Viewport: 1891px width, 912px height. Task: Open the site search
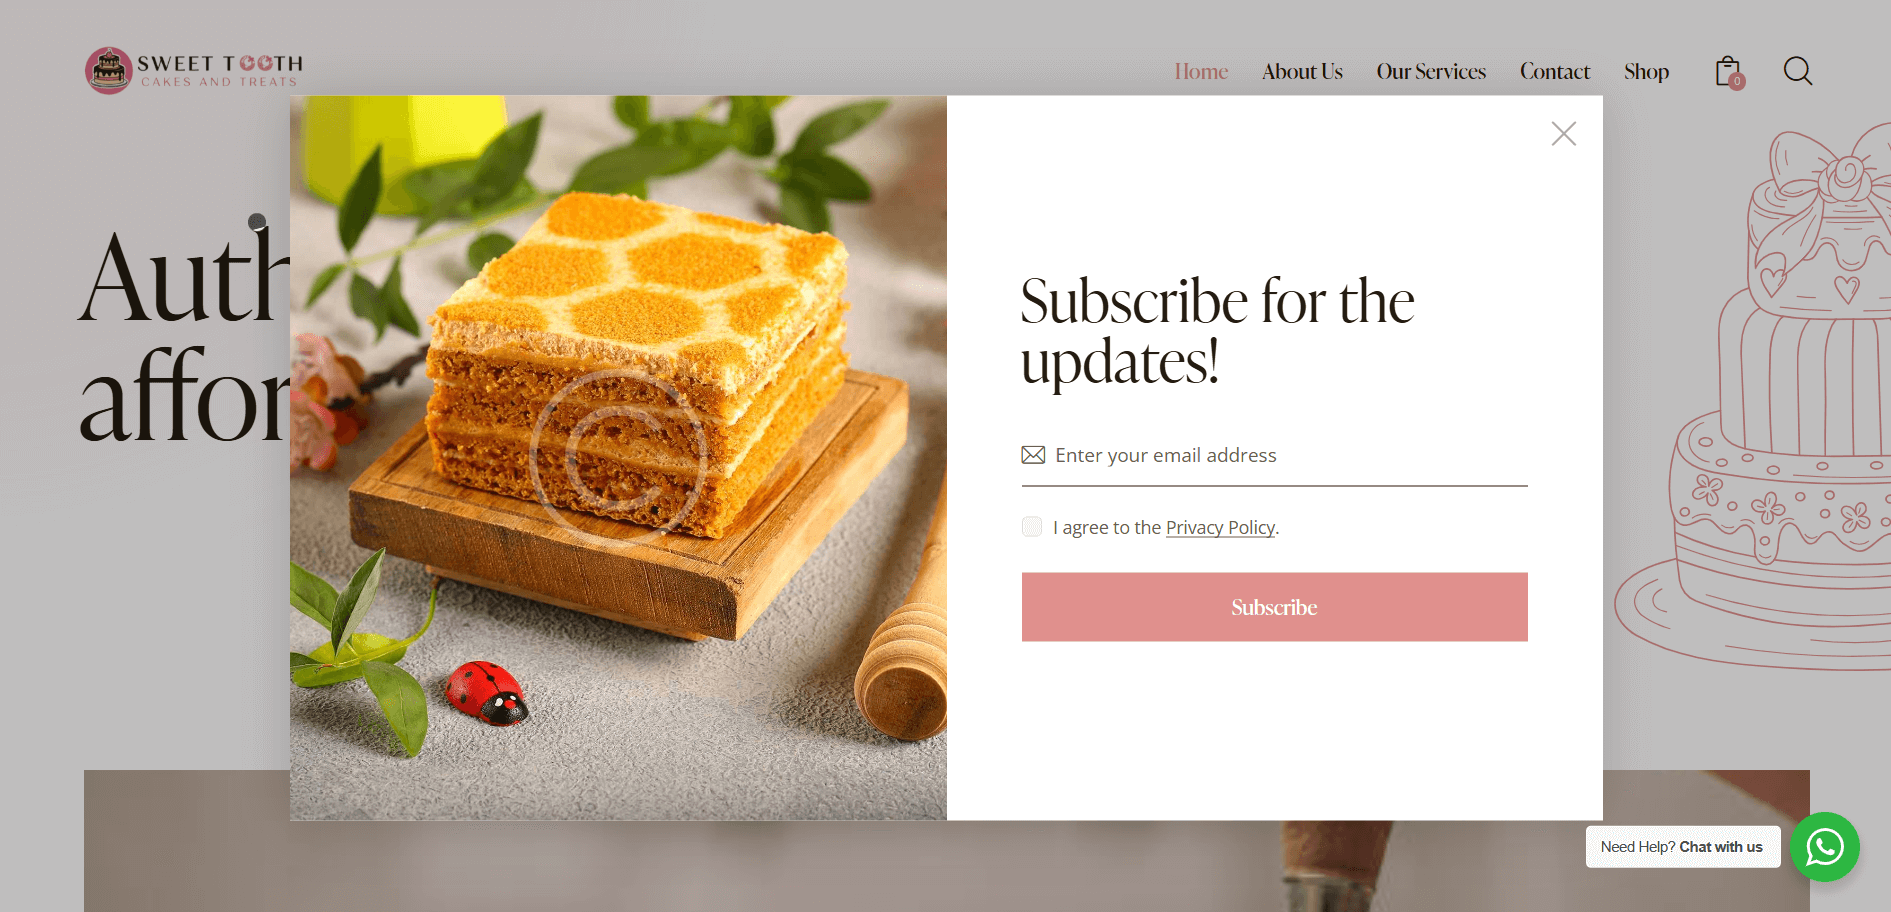coord(1797,70)
